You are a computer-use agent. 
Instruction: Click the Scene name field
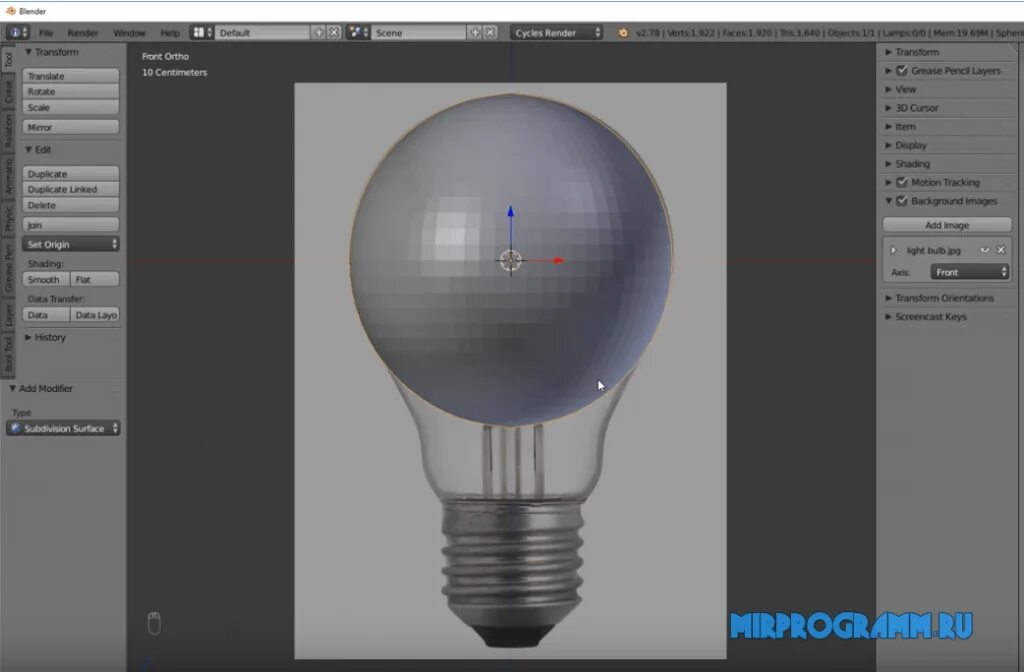(418, 32)
